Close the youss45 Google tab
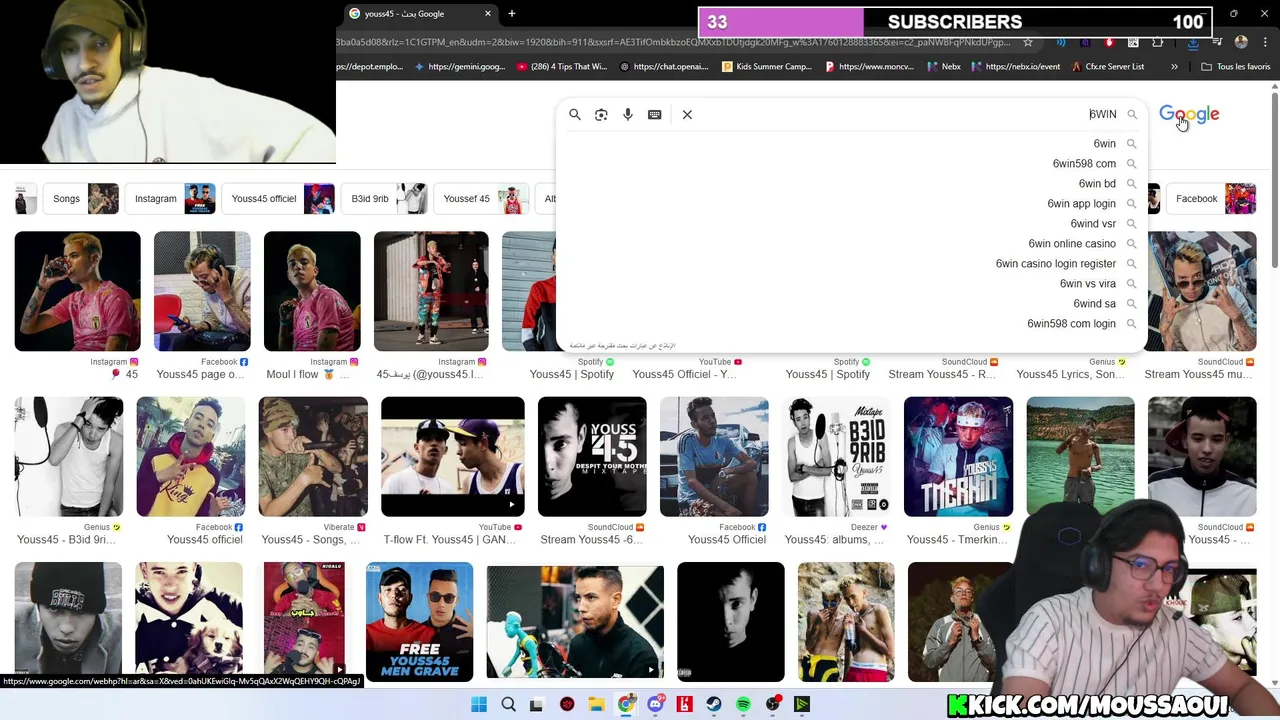This screenshot has width=1280, height=720. click(x=488, y=14)
